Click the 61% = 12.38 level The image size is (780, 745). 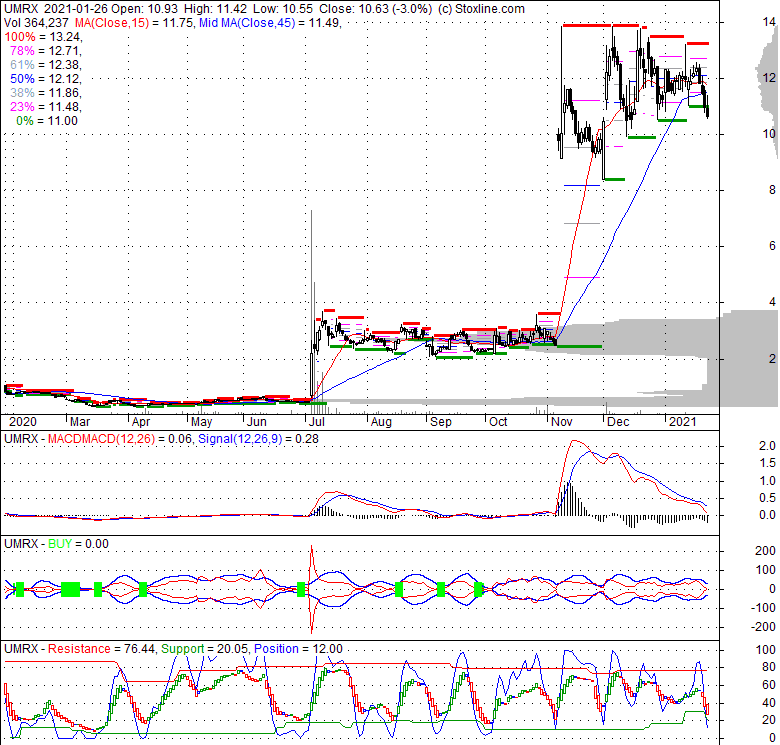[45, 65]
